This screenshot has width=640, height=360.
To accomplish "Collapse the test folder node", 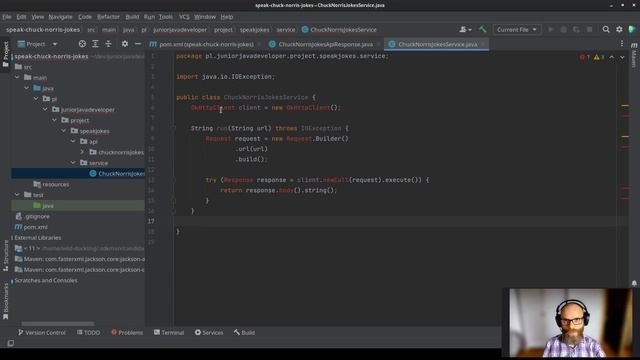I will (17, 195).
